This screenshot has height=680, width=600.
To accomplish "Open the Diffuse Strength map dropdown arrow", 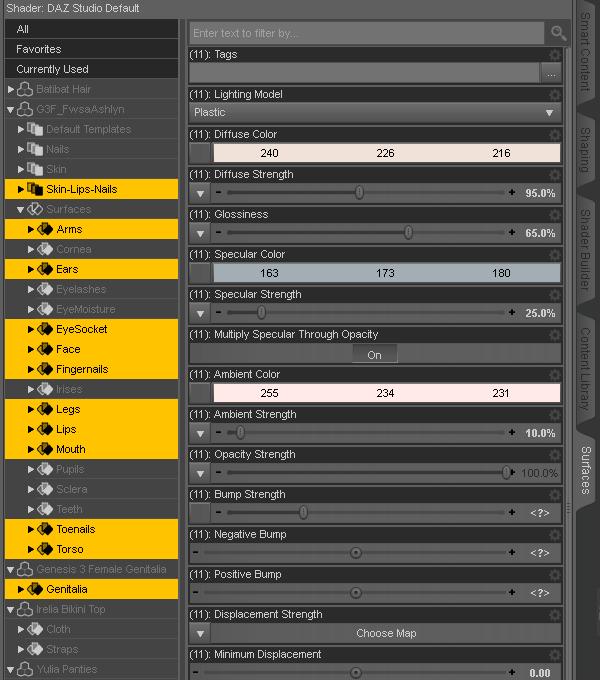I will tap(200, 193).
